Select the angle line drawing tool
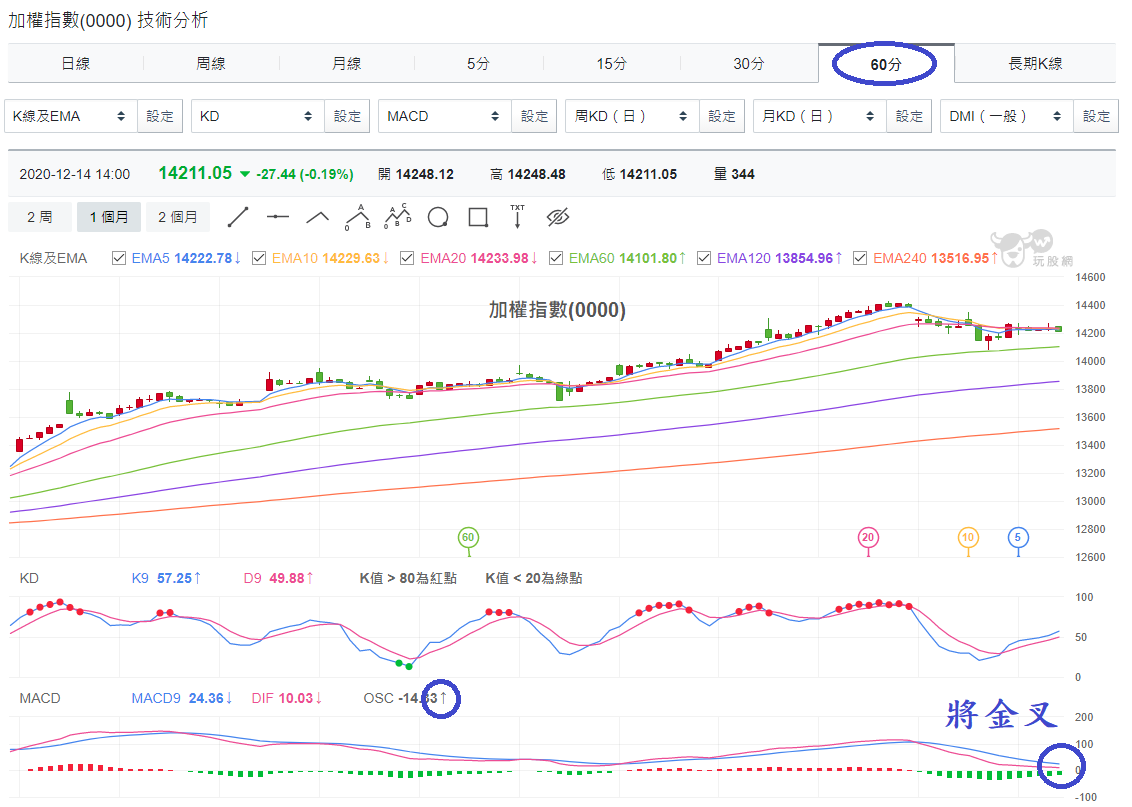This screenshot has width=1132, height=807. (x=318, y=217)
